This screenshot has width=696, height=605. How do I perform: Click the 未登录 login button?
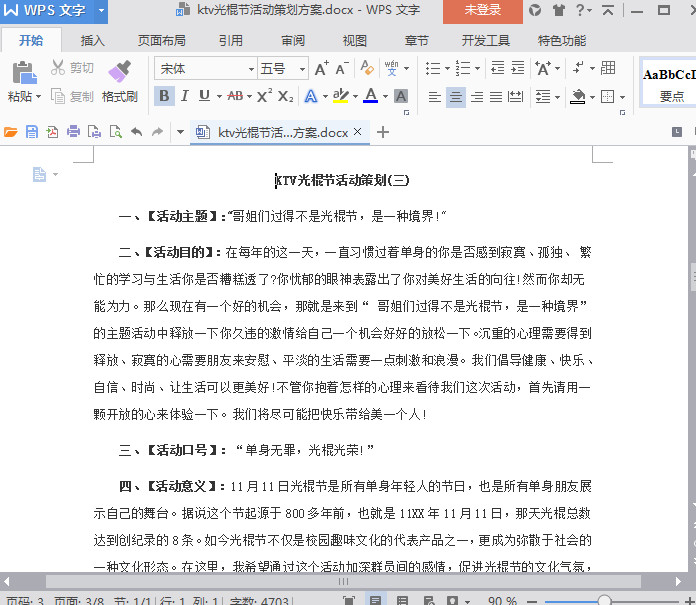click(x=483, y=10)
